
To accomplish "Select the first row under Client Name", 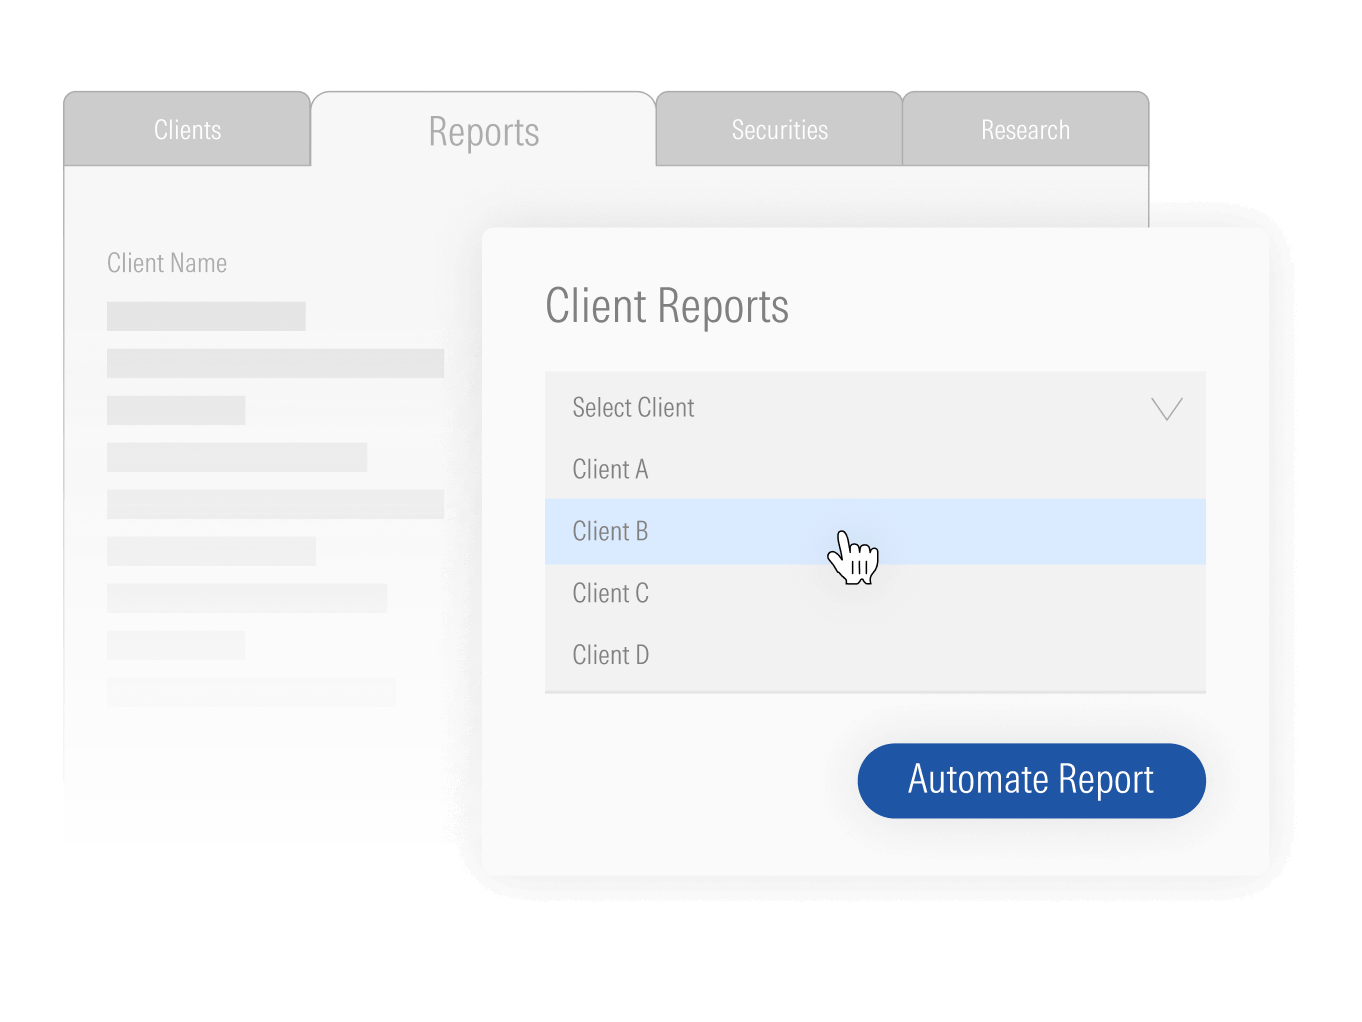I will 206,316.
